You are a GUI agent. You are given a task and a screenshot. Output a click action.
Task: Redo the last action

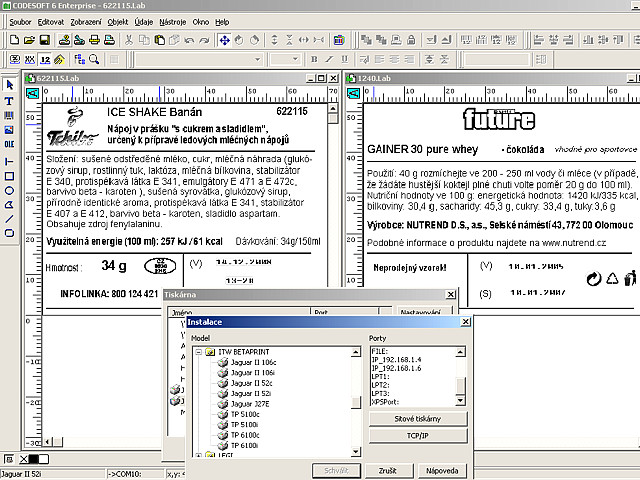coord(204,40)
